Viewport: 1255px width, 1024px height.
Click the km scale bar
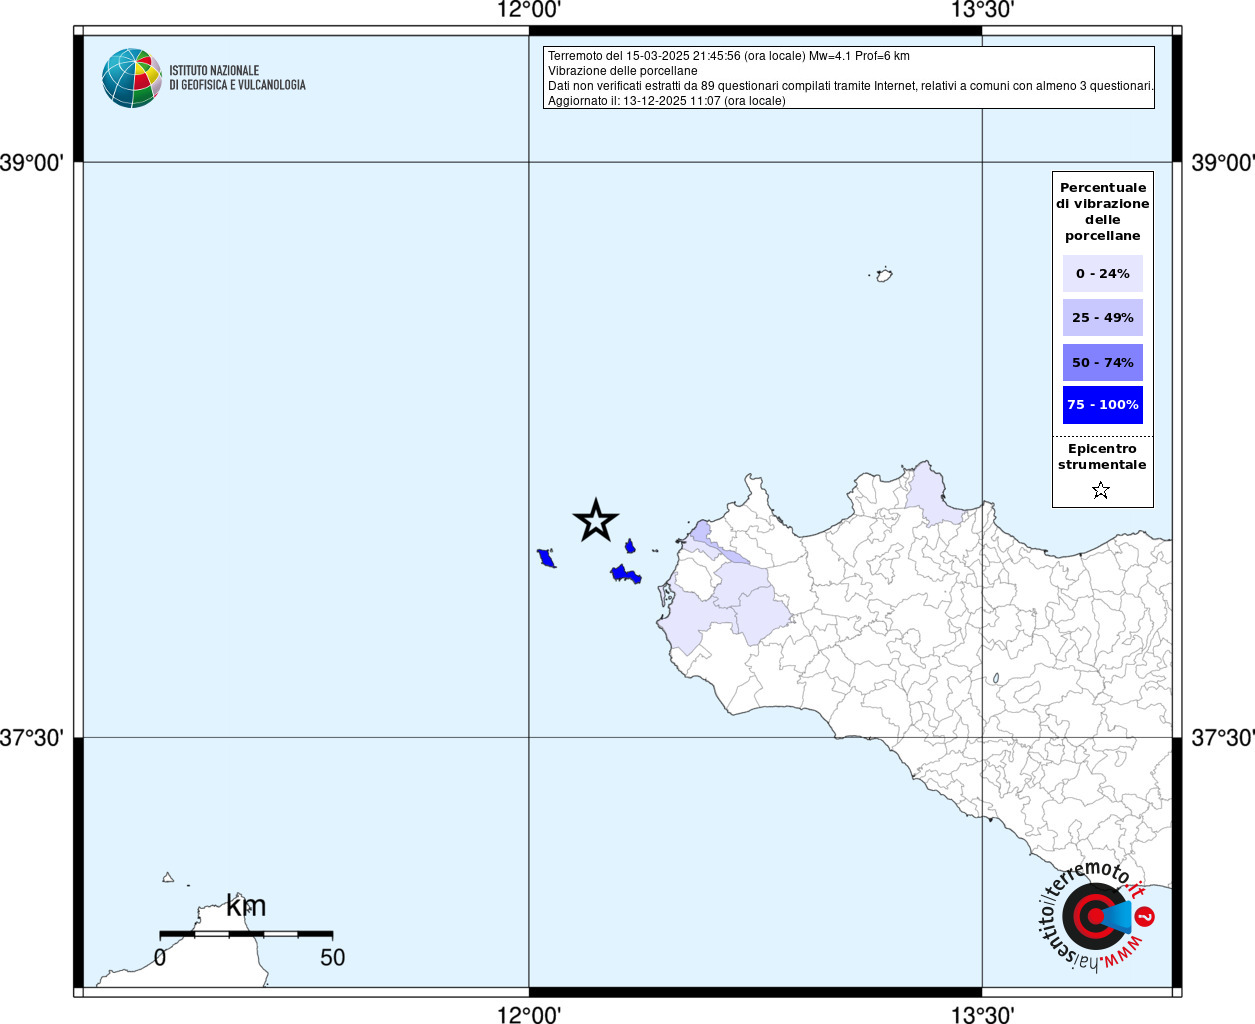246,934
